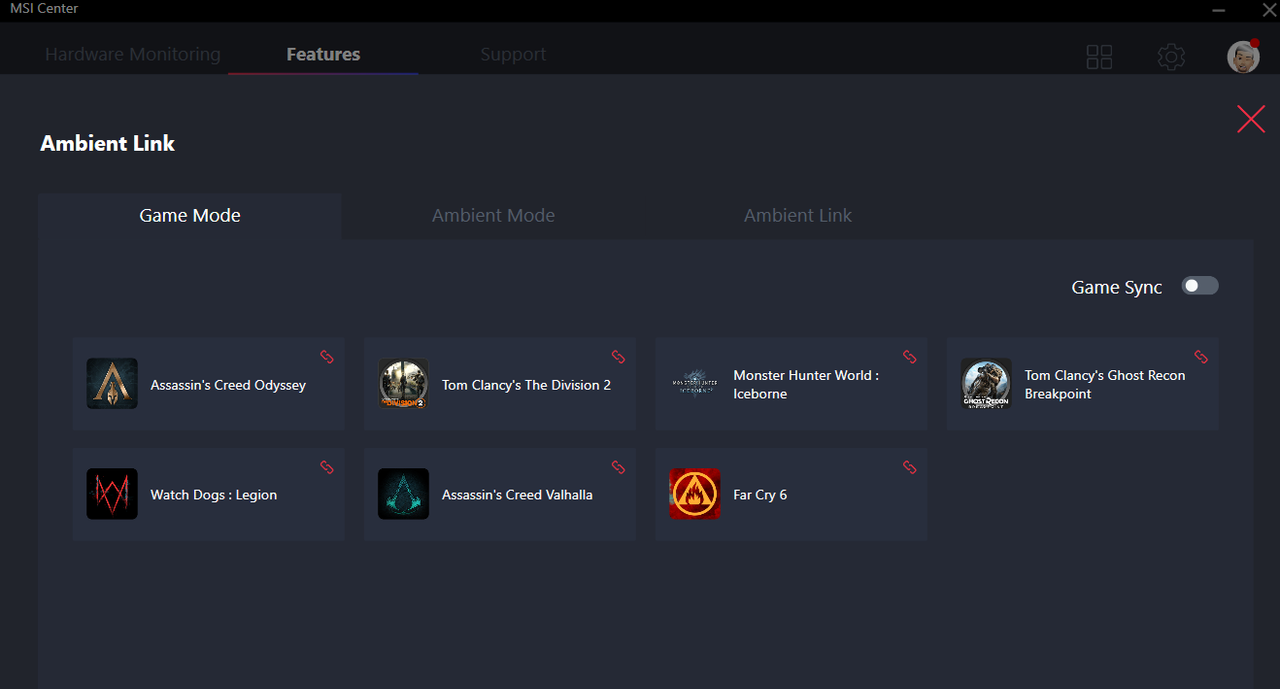
Task: Click the Ambient Link heading
Action: (107, 143)
